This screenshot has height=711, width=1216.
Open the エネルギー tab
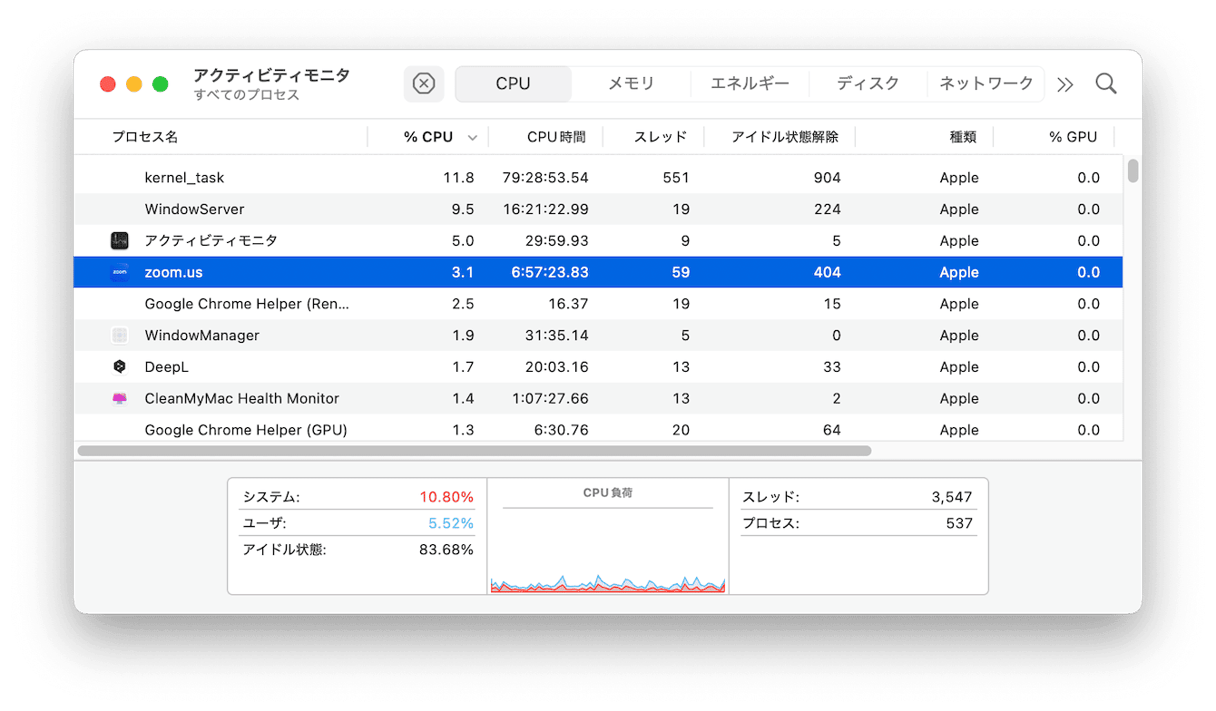click(x=750, y=84)
